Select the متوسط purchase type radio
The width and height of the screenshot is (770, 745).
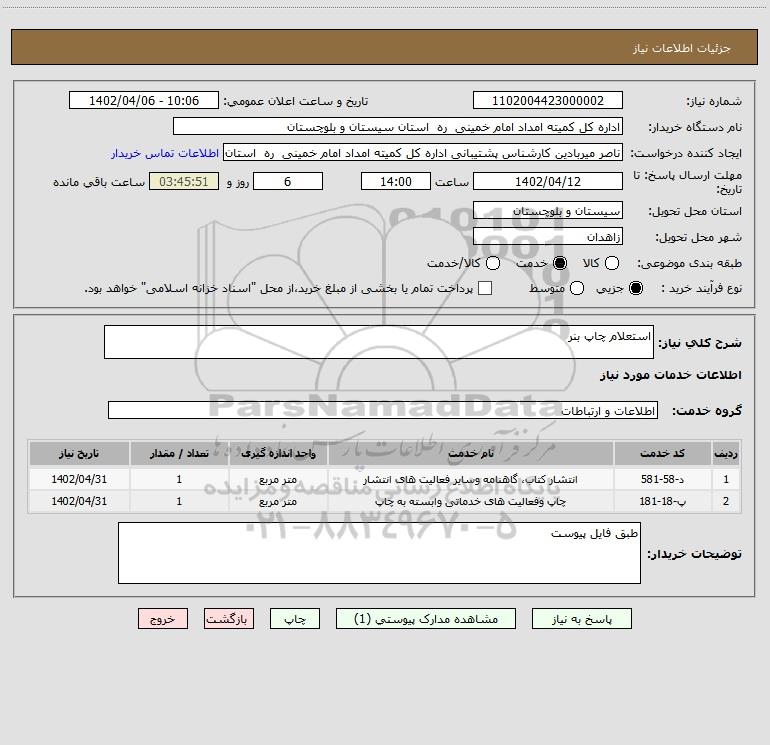577,288
